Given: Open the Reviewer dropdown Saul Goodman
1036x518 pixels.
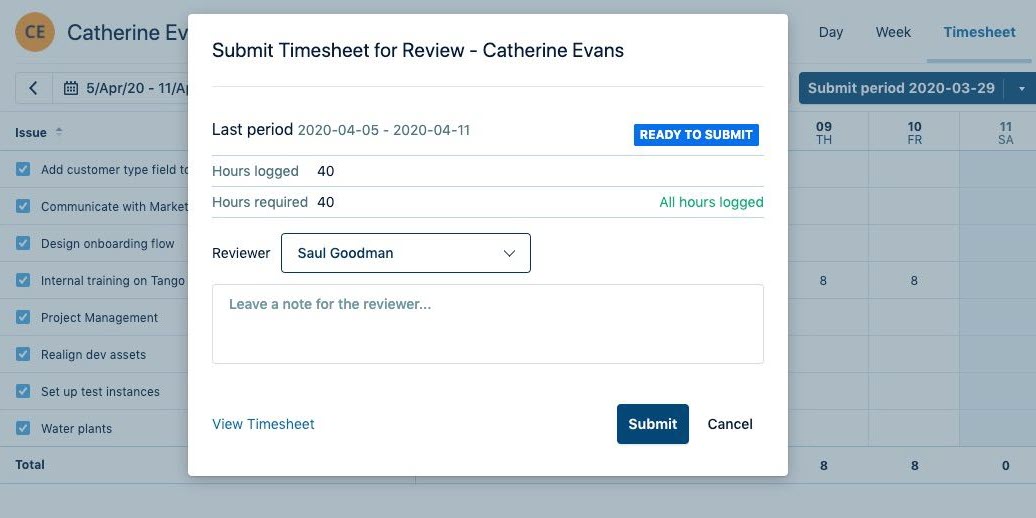Looking at the screenshot, I should coord(405,253).
